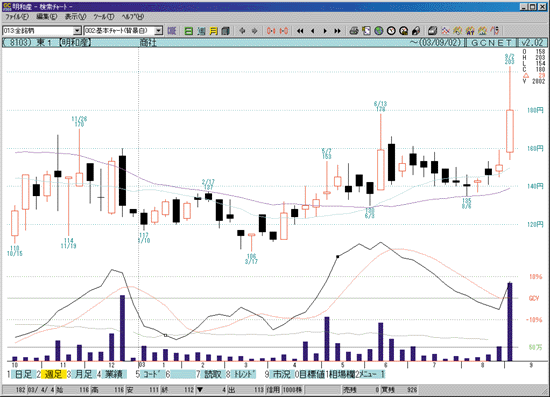Click the 9/2 203 high price label
This screenshot has height=397, width=550.
509,59
